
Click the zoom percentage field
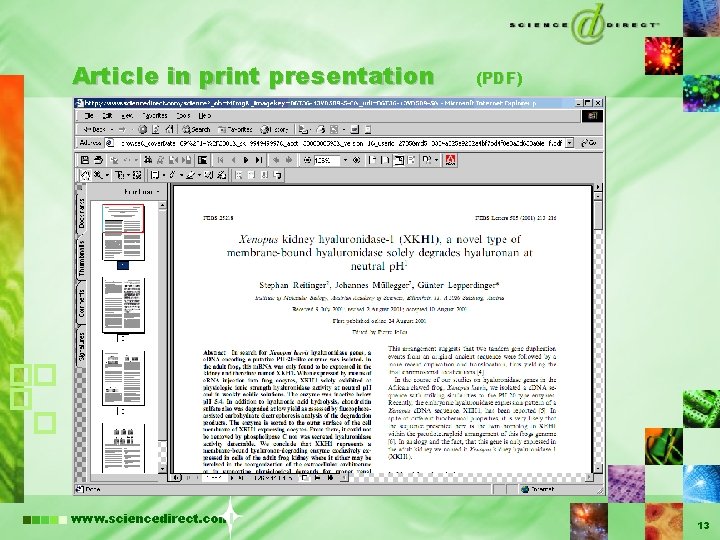point(327,160)
